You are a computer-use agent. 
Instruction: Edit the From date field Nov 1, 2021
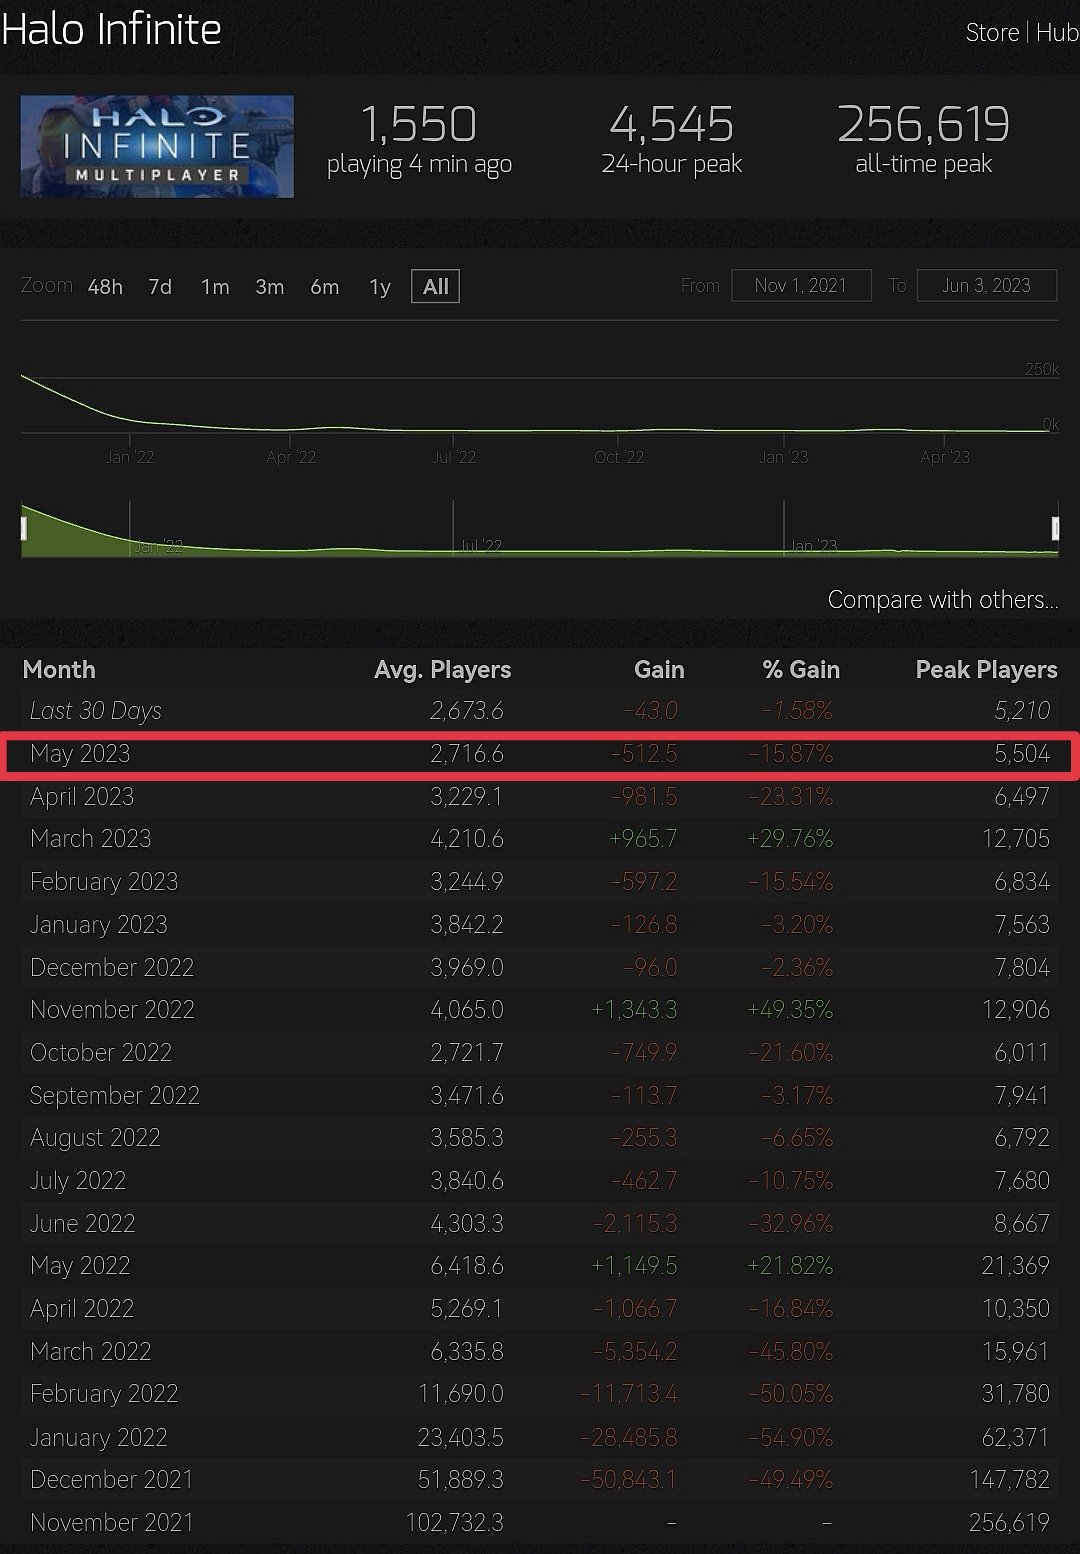coord(801,285)
